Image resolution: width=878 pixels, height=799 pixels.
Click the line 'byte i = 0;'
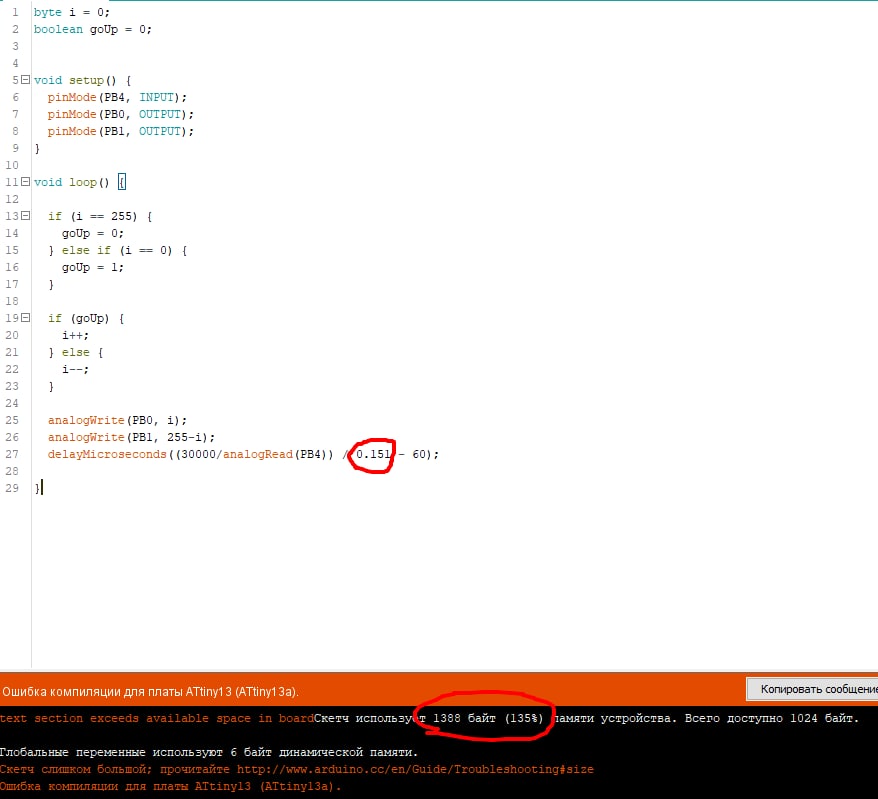(72, 12)
